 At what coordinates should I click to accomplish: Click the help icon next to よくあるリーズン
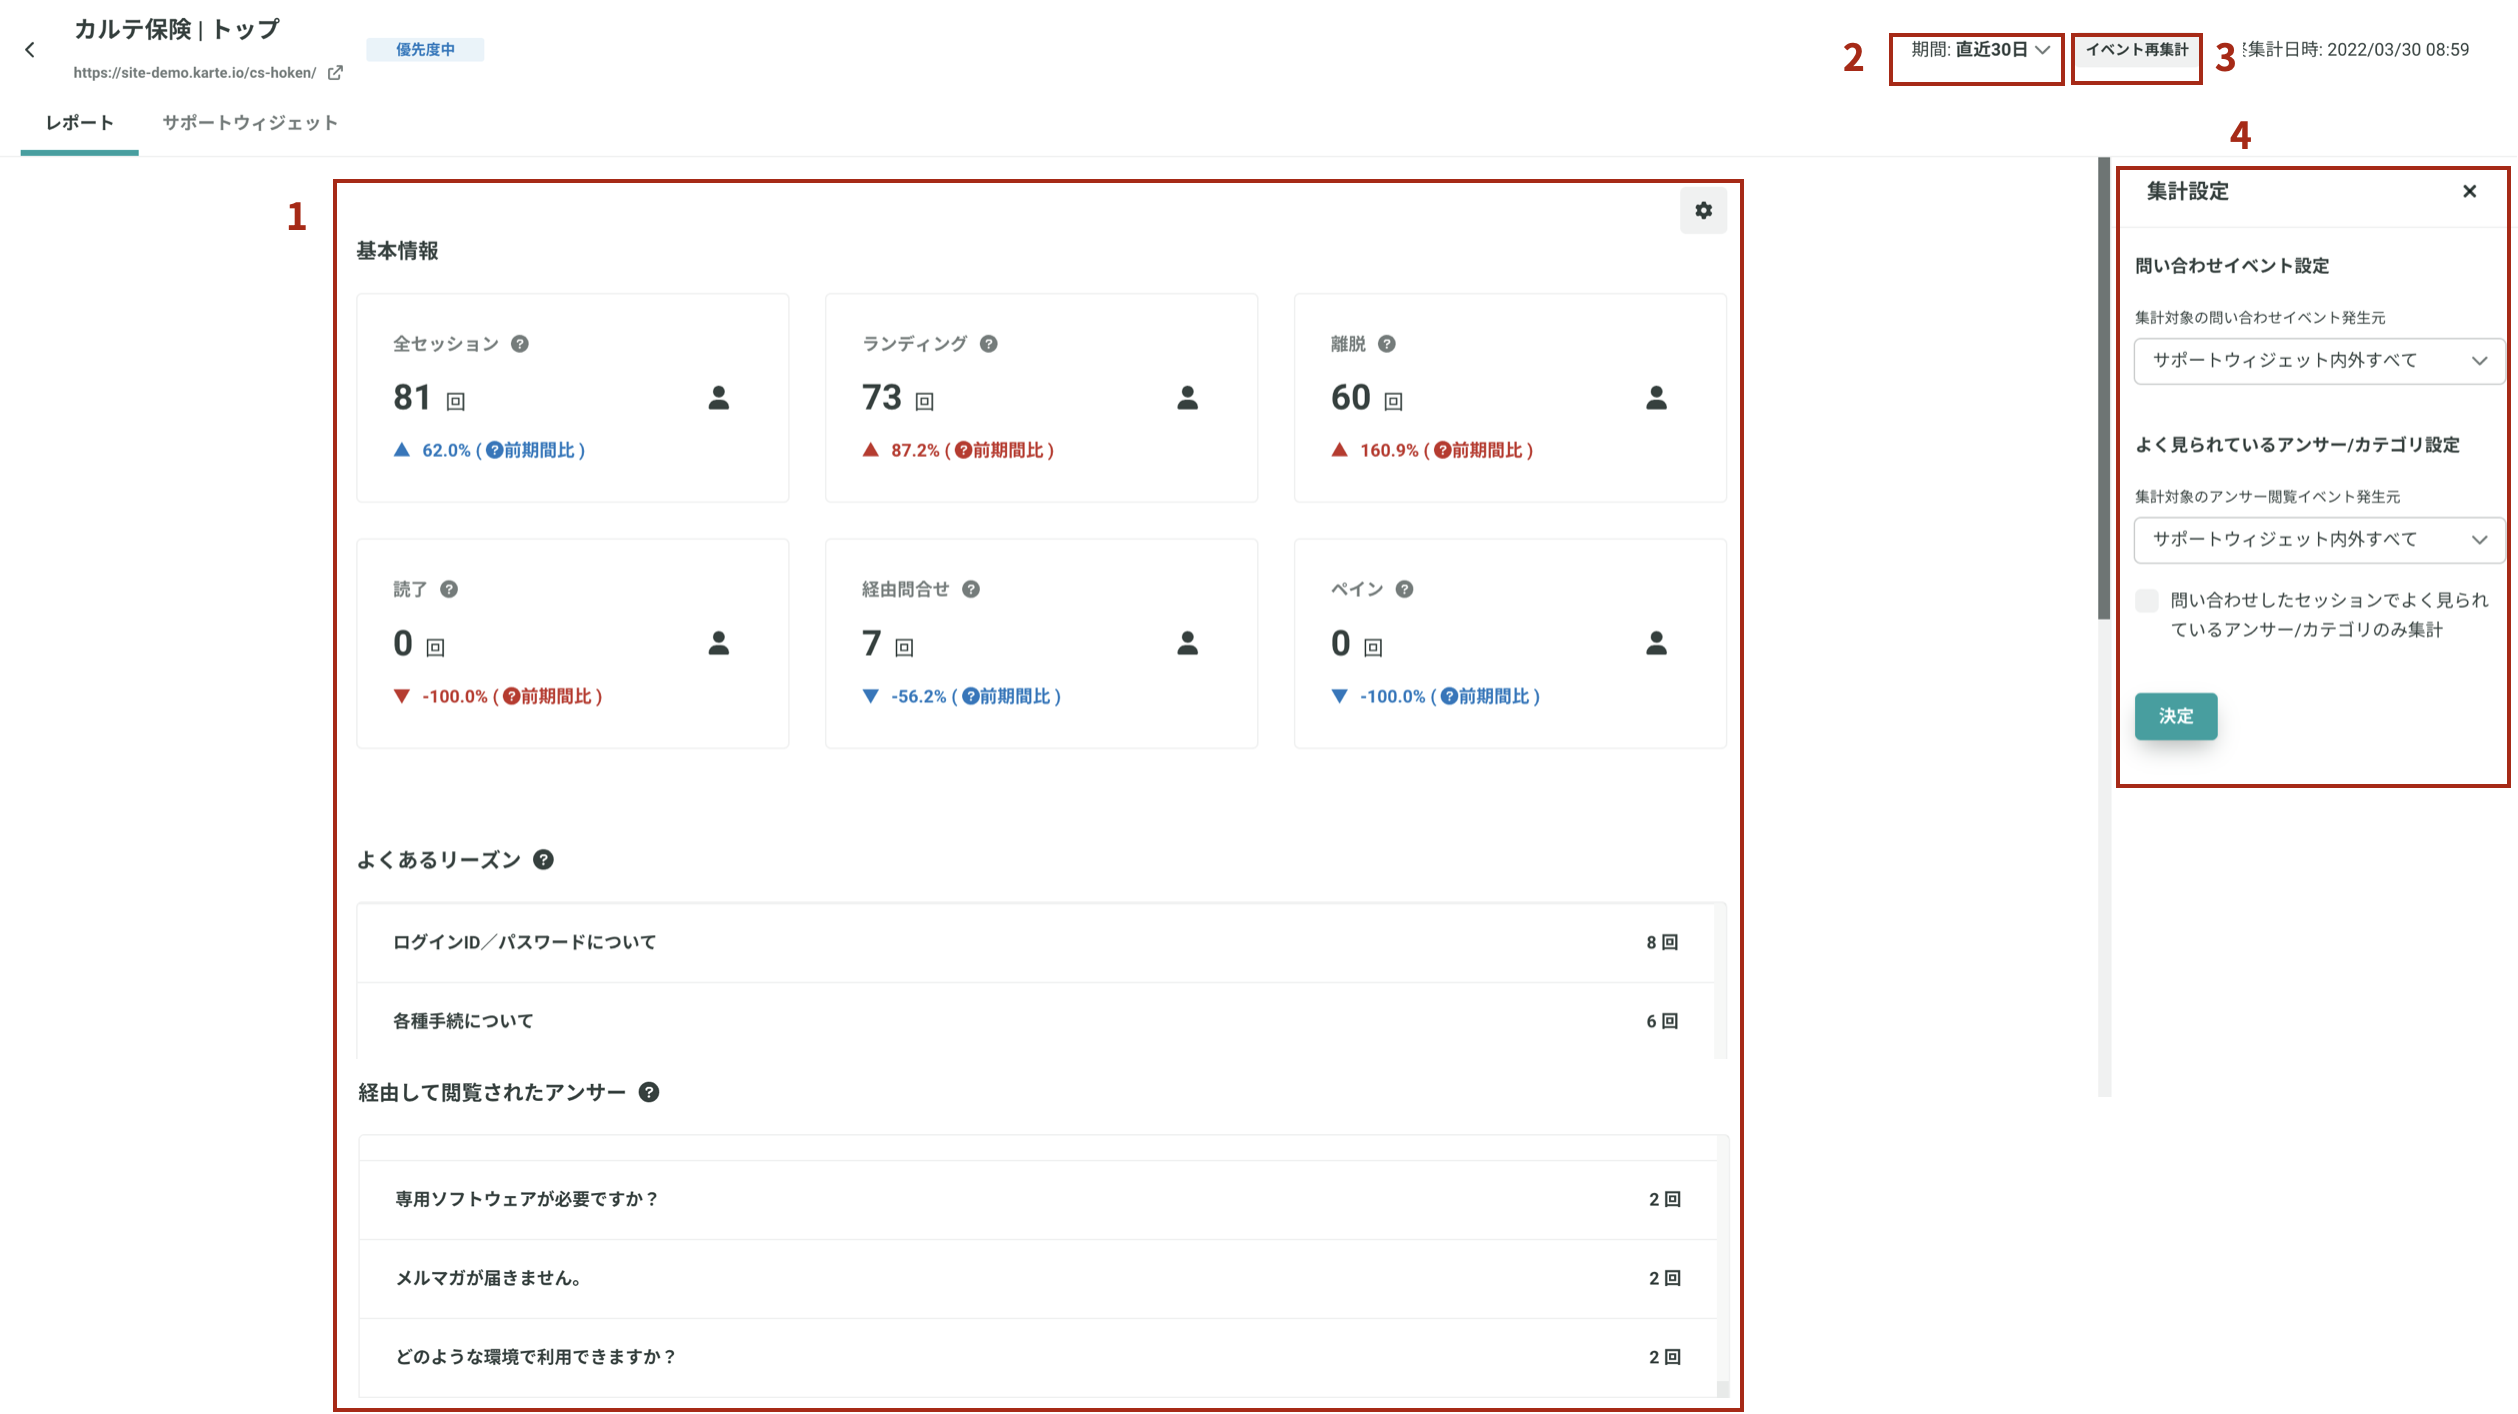click(x=543, y=860)
